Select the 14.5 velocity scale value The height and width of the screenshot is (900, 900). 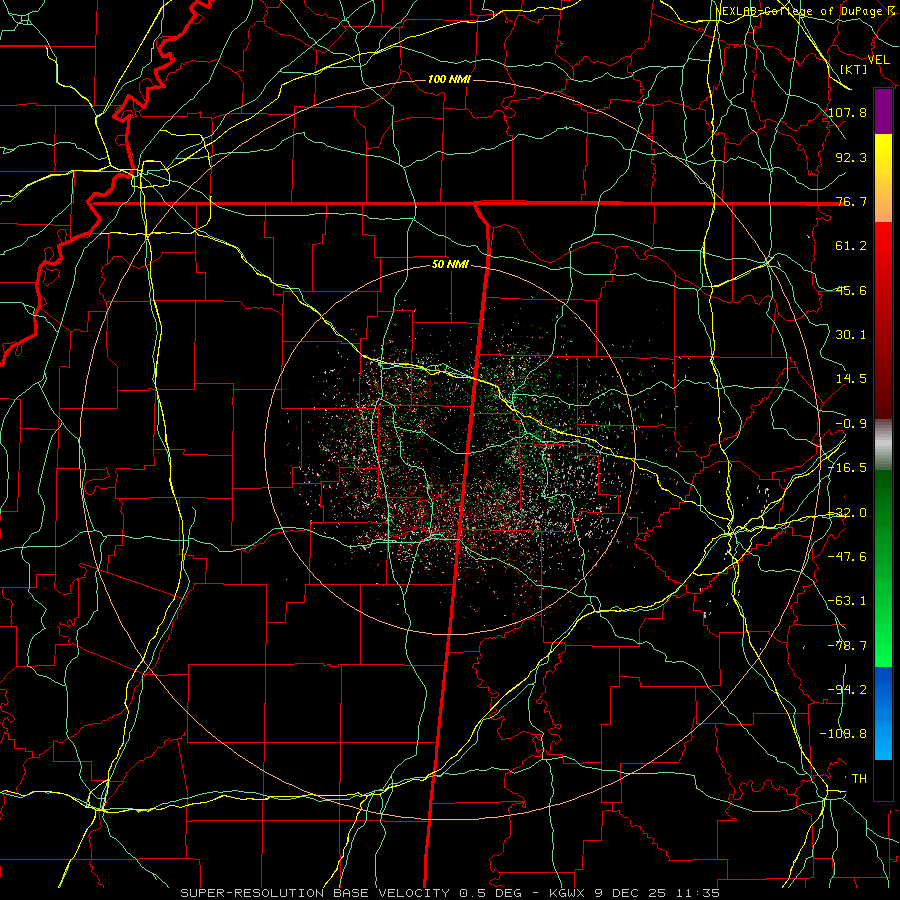[x=851, y=379]
